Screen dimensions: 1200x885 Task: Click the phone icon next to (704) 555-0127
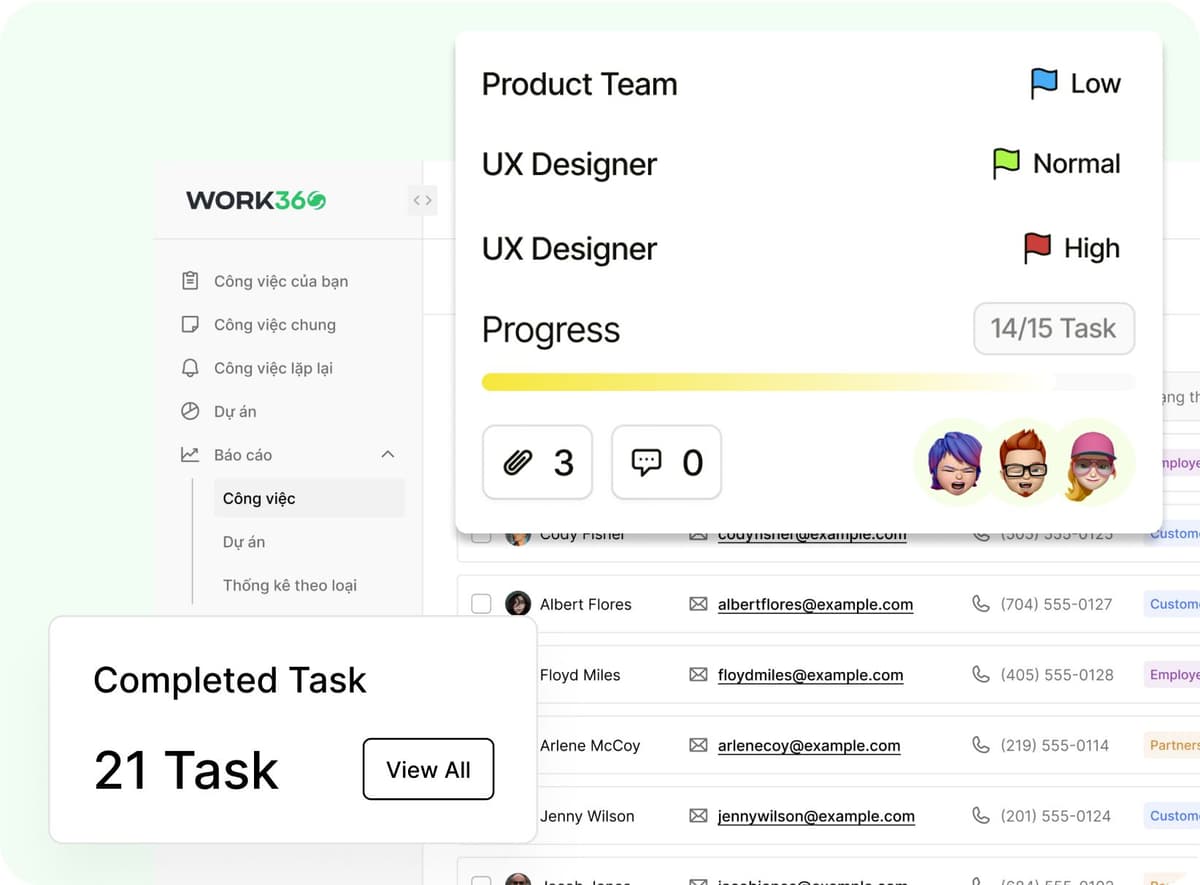point(981,604)
